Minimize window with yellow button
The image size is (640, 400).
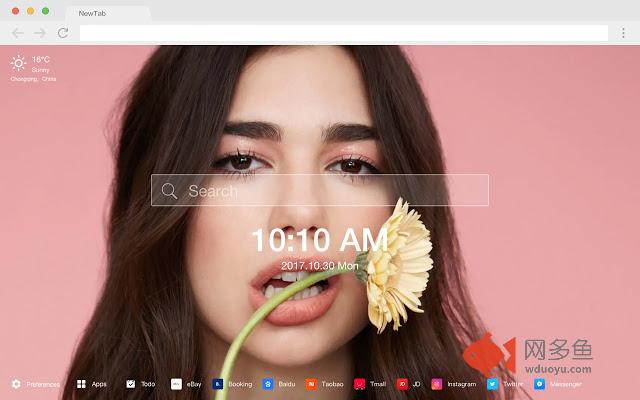31,11
